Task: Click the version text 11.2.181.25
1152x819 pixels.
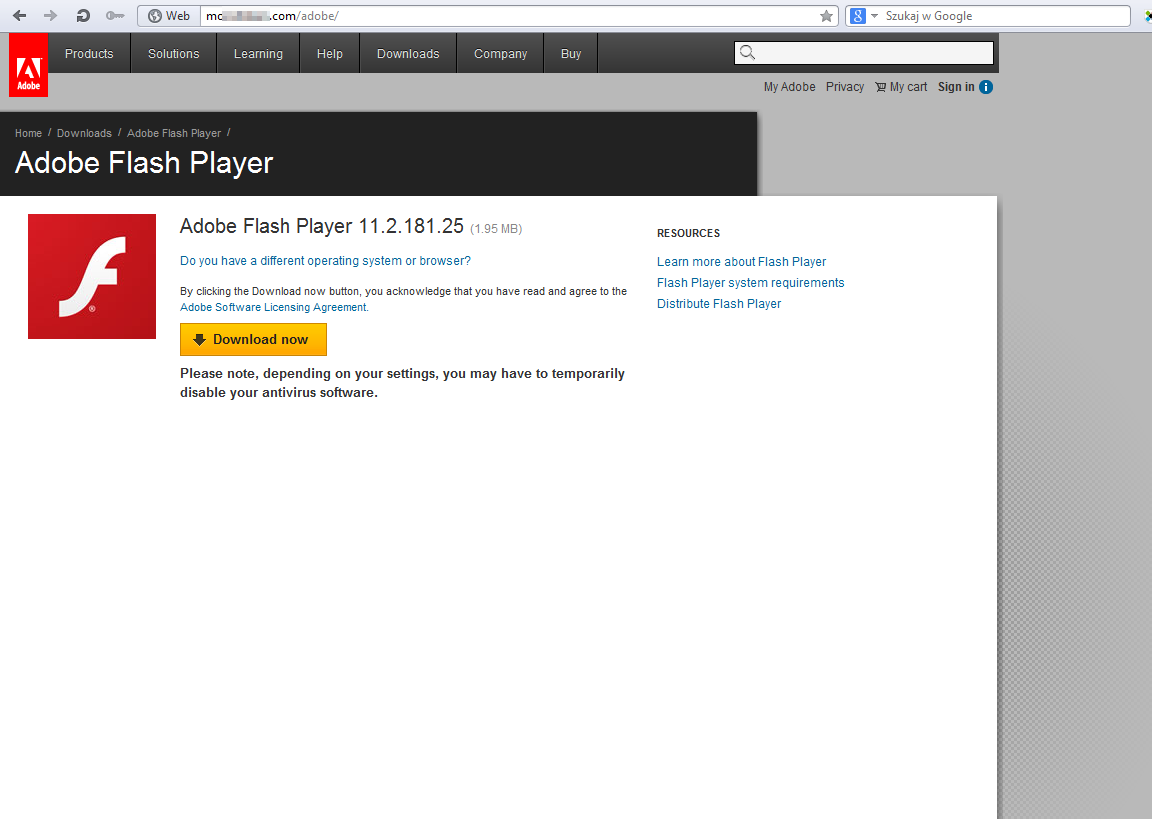Action: (411, 226)
